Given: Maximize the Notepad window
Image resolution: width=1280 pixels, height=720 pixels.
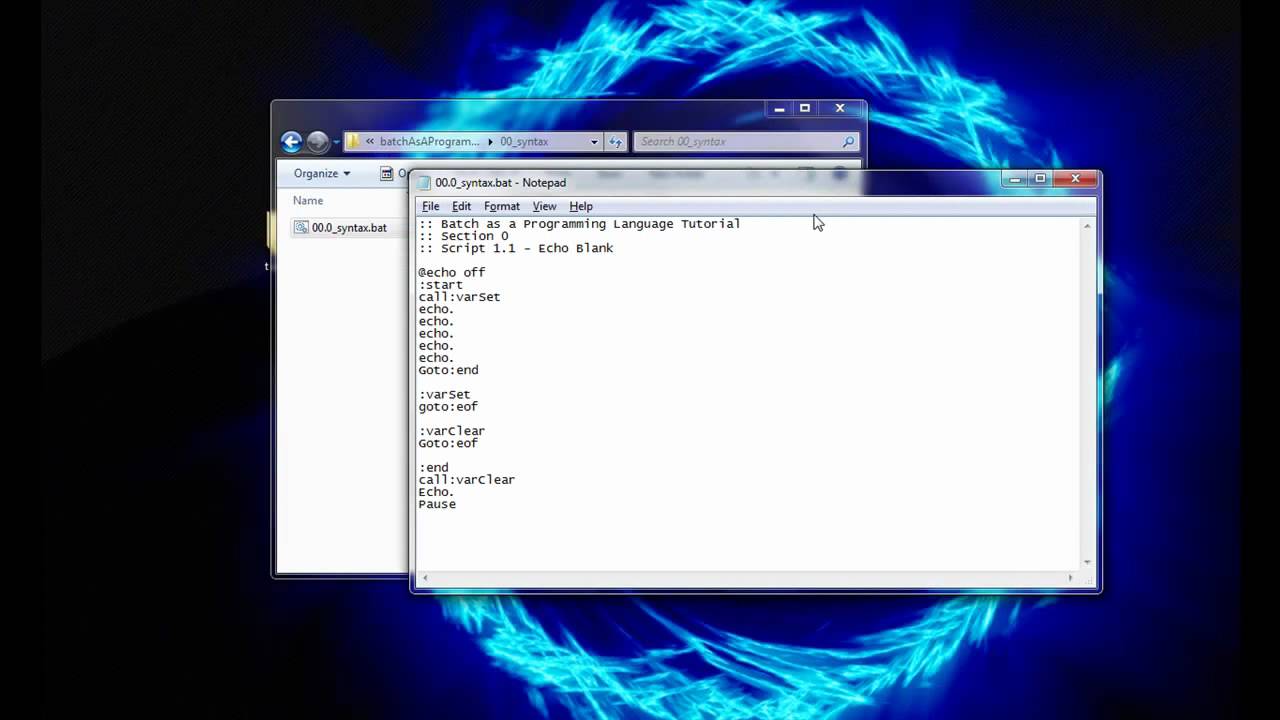Looking at the screenshot, I should click(x=1040, y=179).
